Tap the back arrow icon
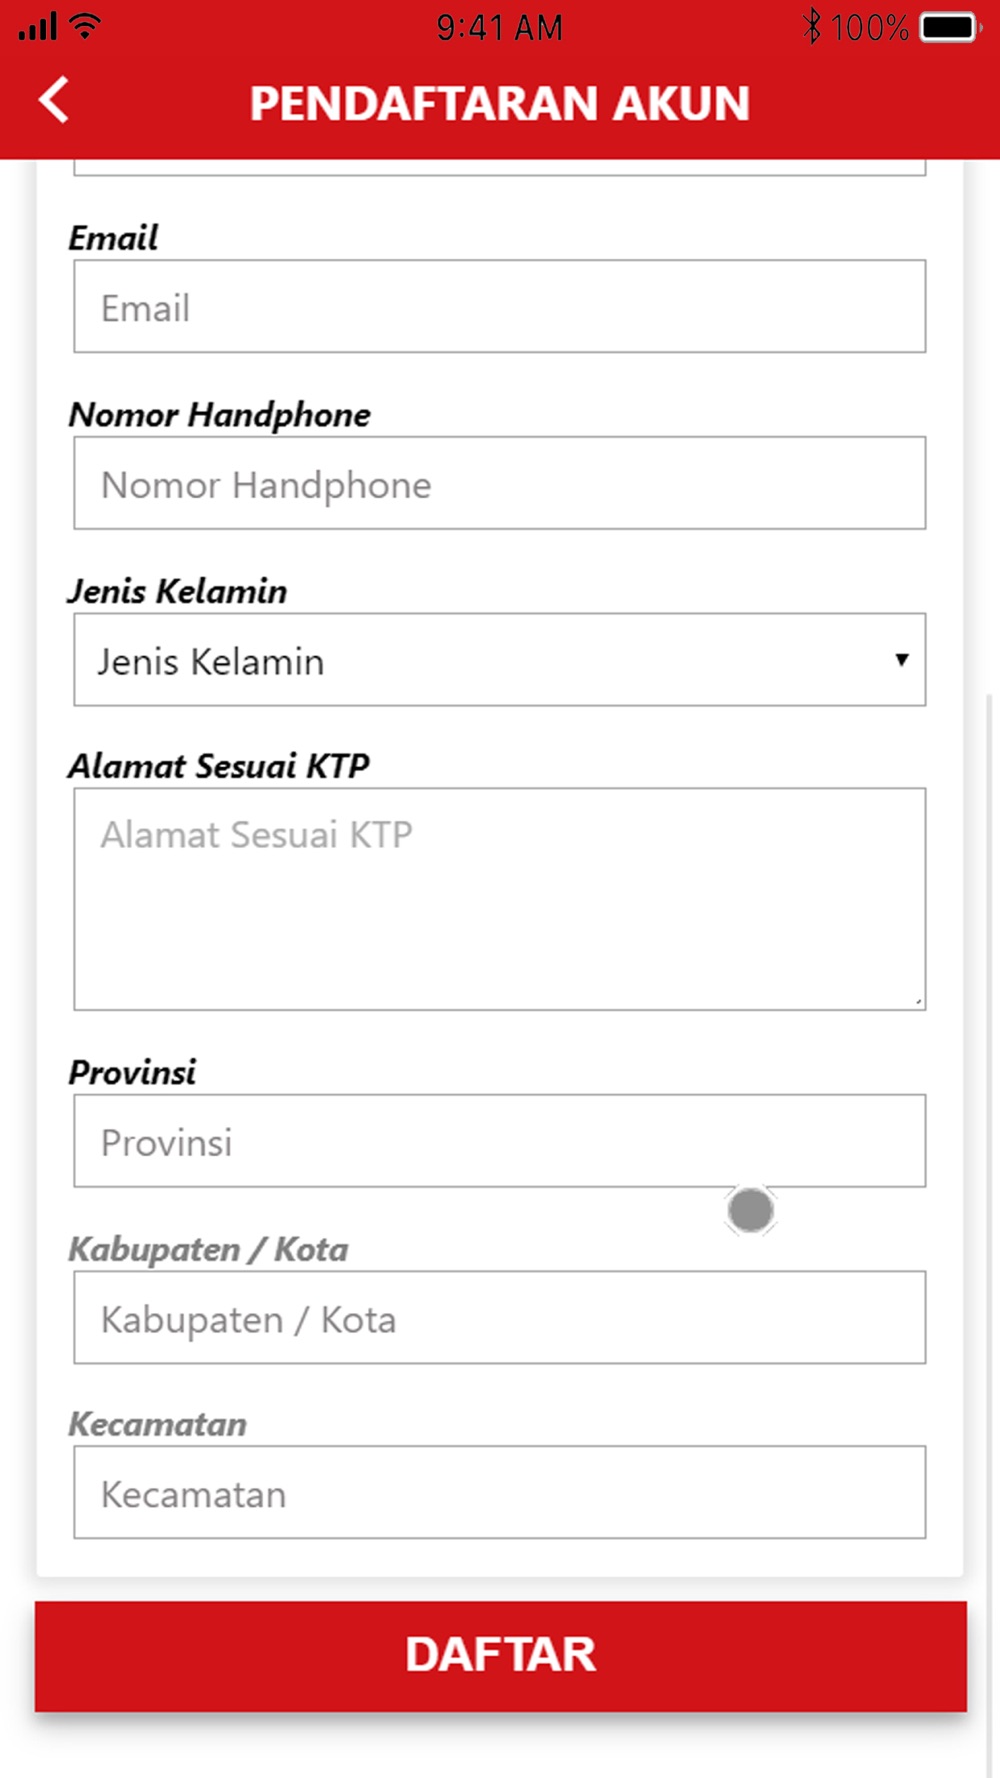 (x=54, y=100)
